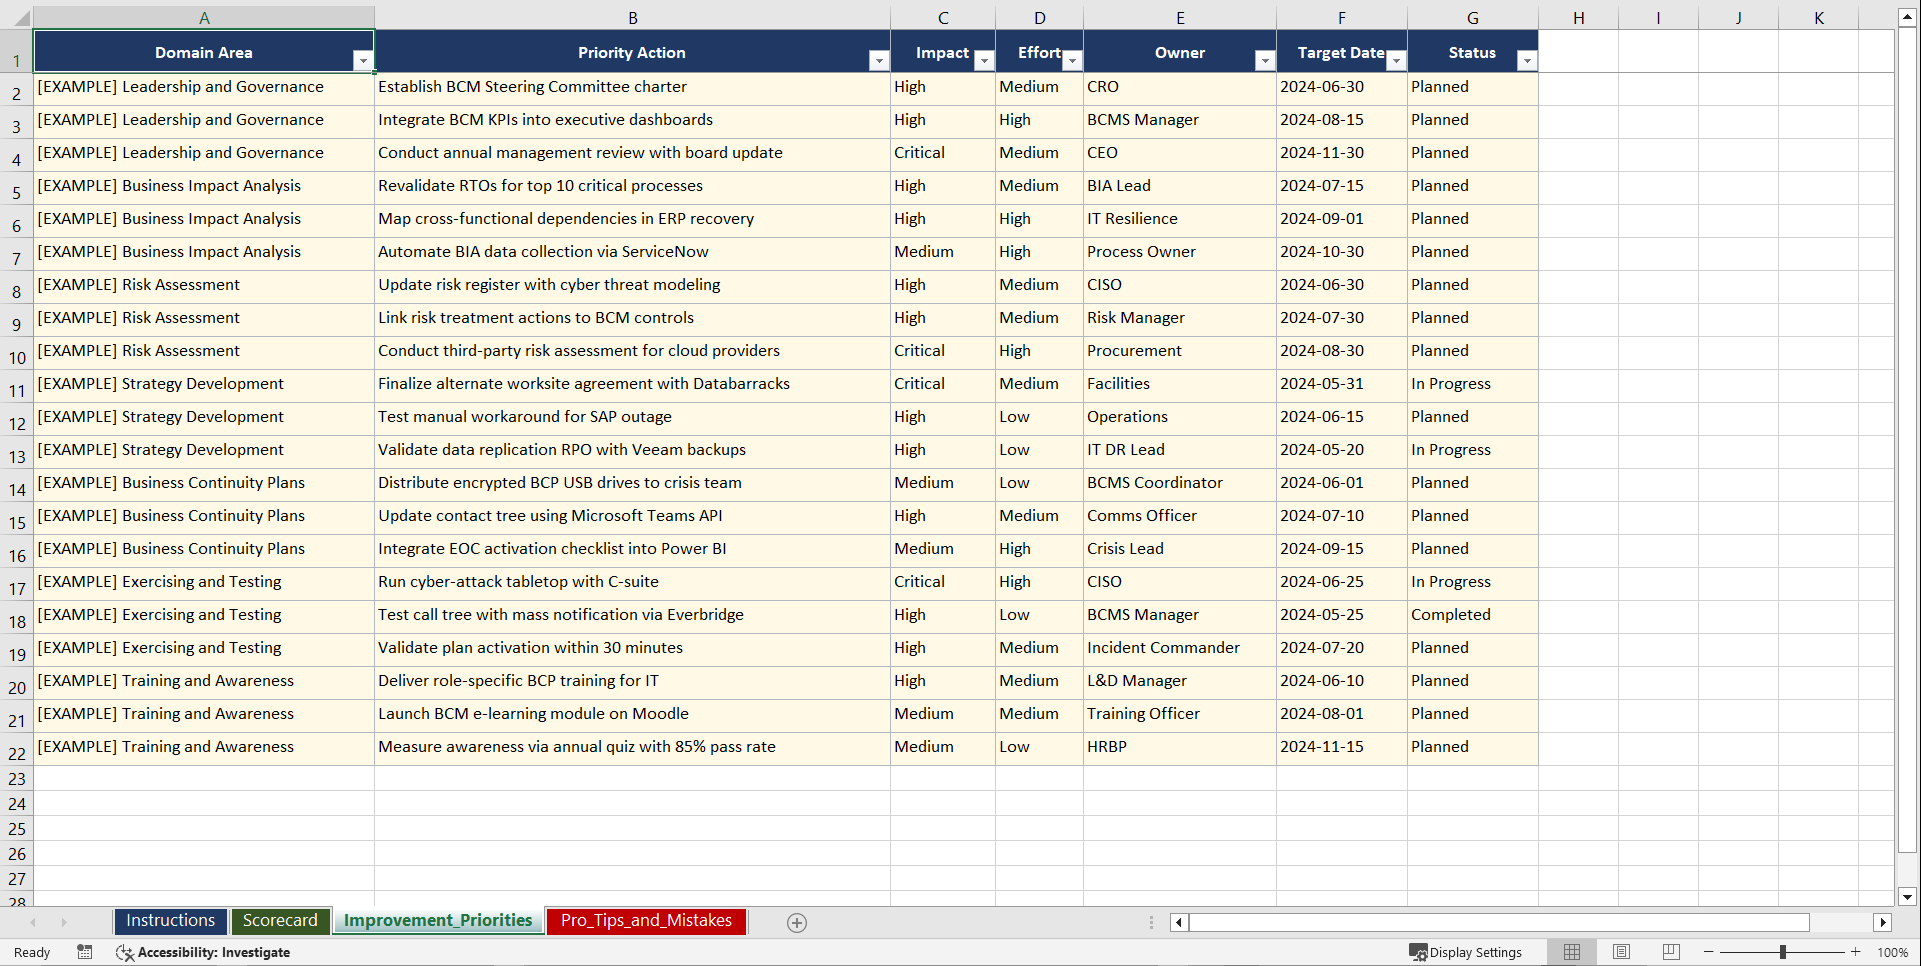Image resolution: width=1921 pixels, height=966 pixels.
Task: Expand the Owner column filter menu
Action: (1265, 60)
